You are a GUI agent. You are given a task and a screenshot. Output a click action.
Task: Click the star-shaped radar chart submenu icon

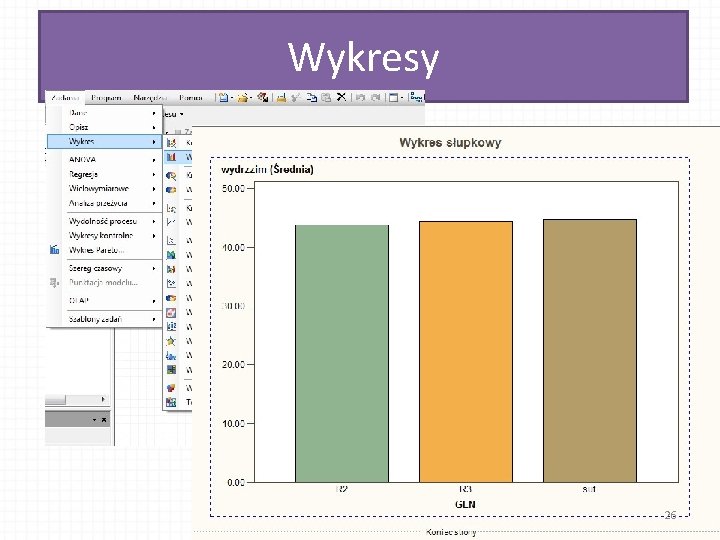click(x=171, y=341)
